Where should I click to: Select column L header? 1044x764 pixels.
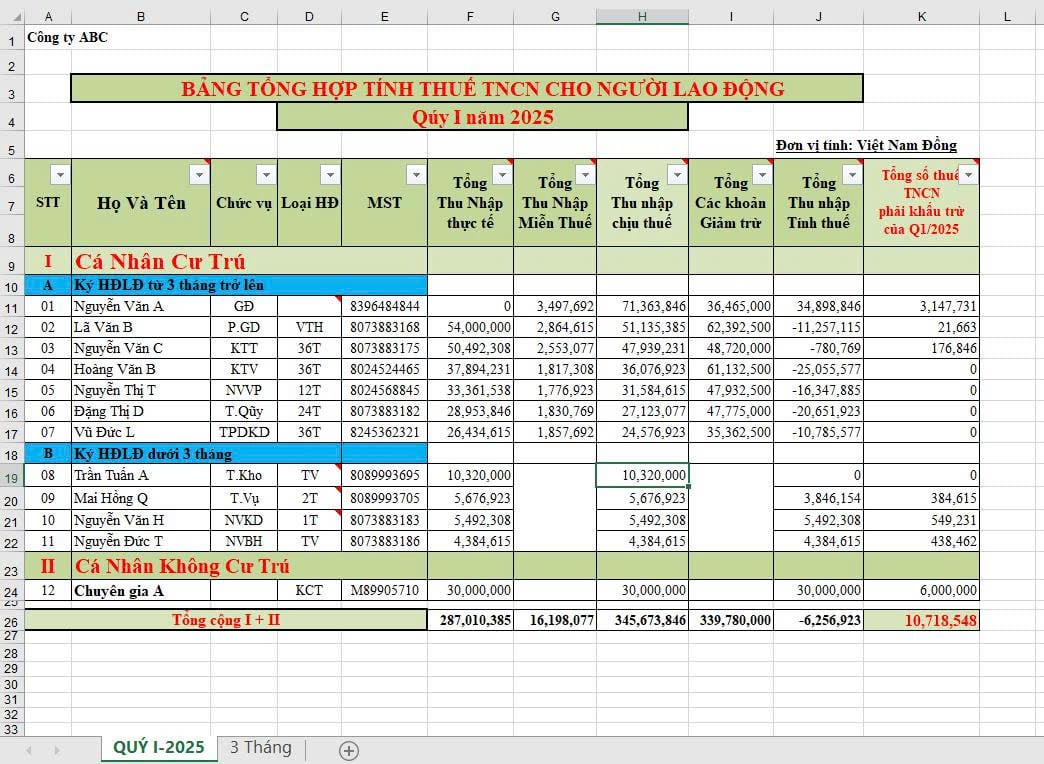point(1007,17)
